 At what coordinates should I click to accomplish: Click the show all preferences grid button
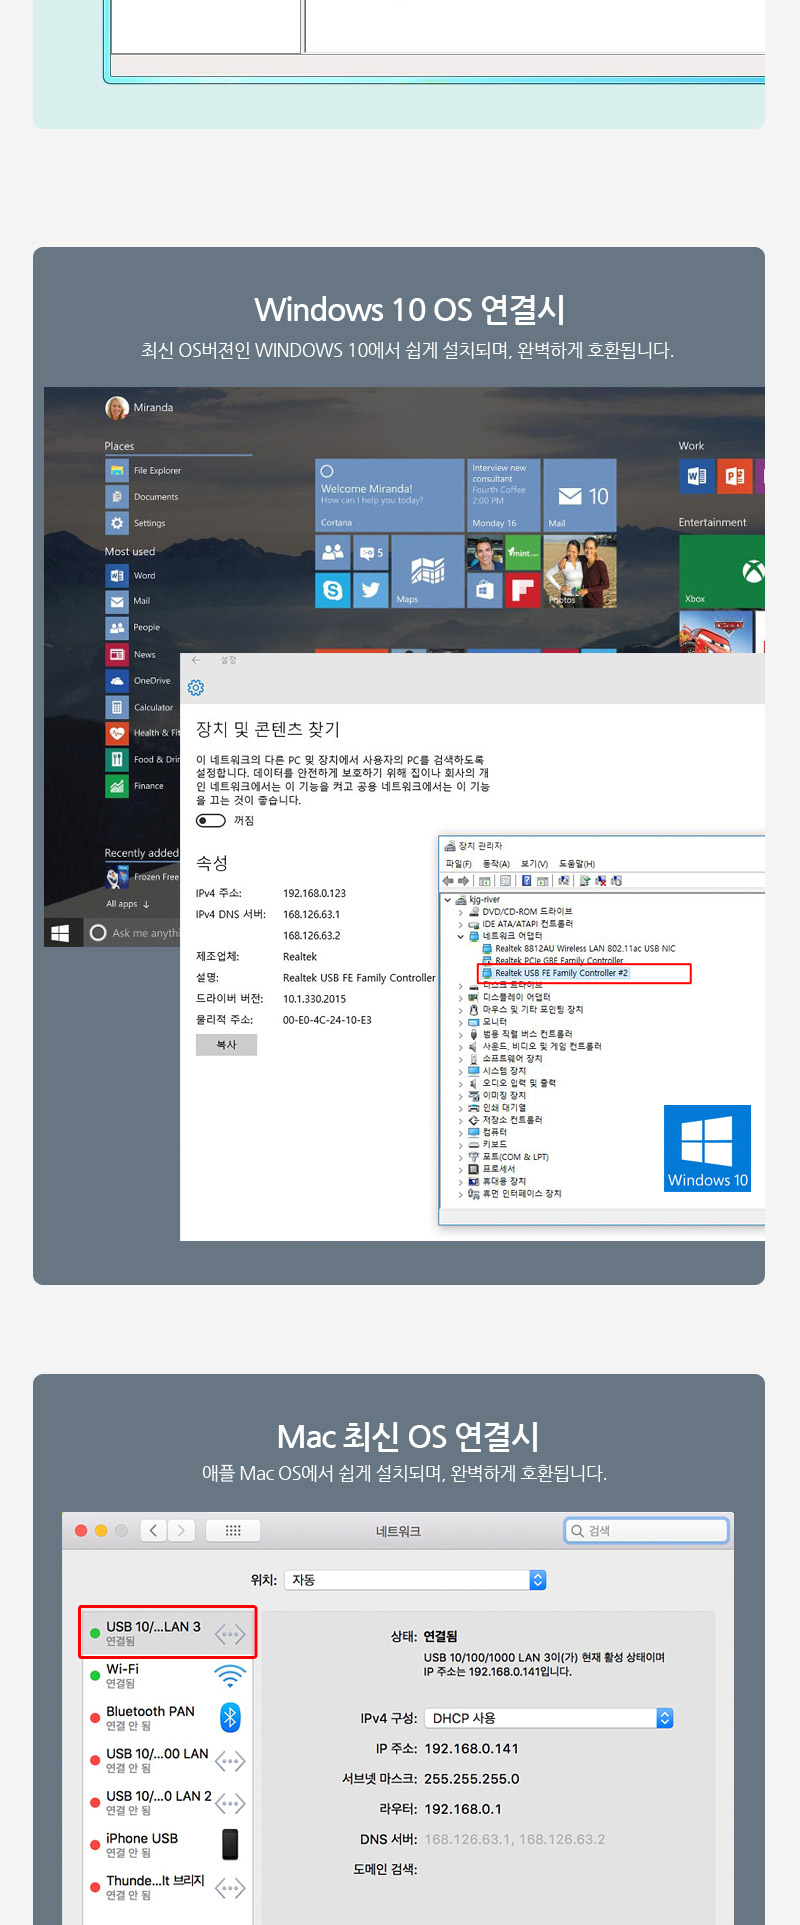[233, 1530]
